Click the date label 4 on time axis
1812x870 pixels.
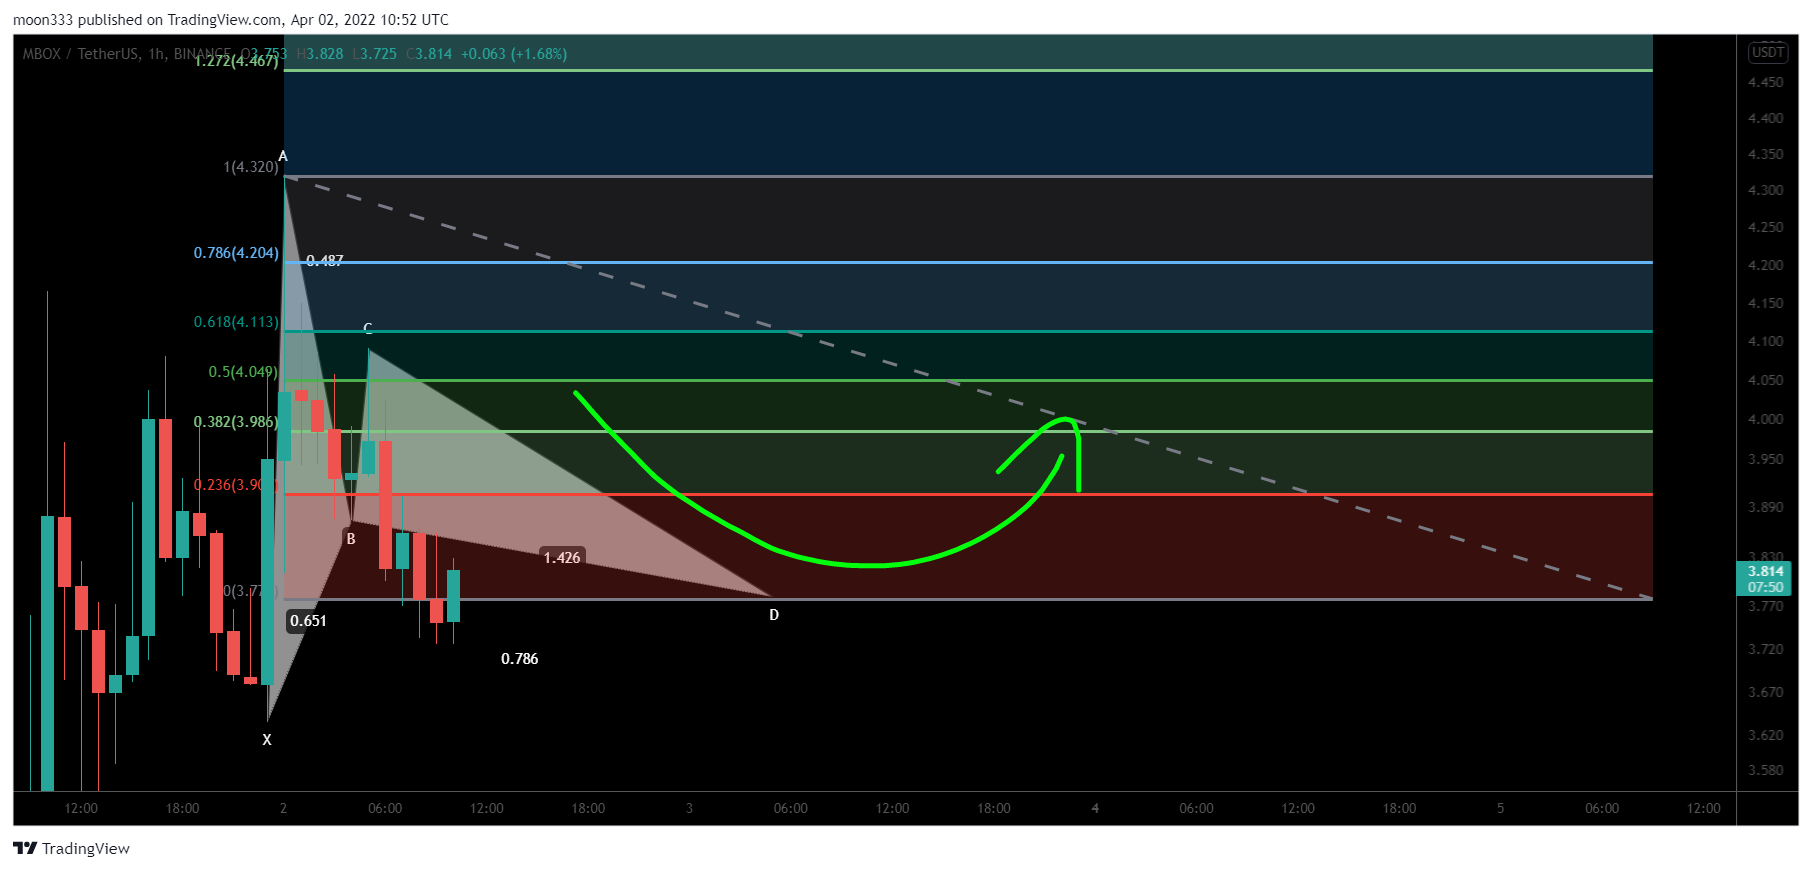pyautogui.click(x=1095, y=808)
